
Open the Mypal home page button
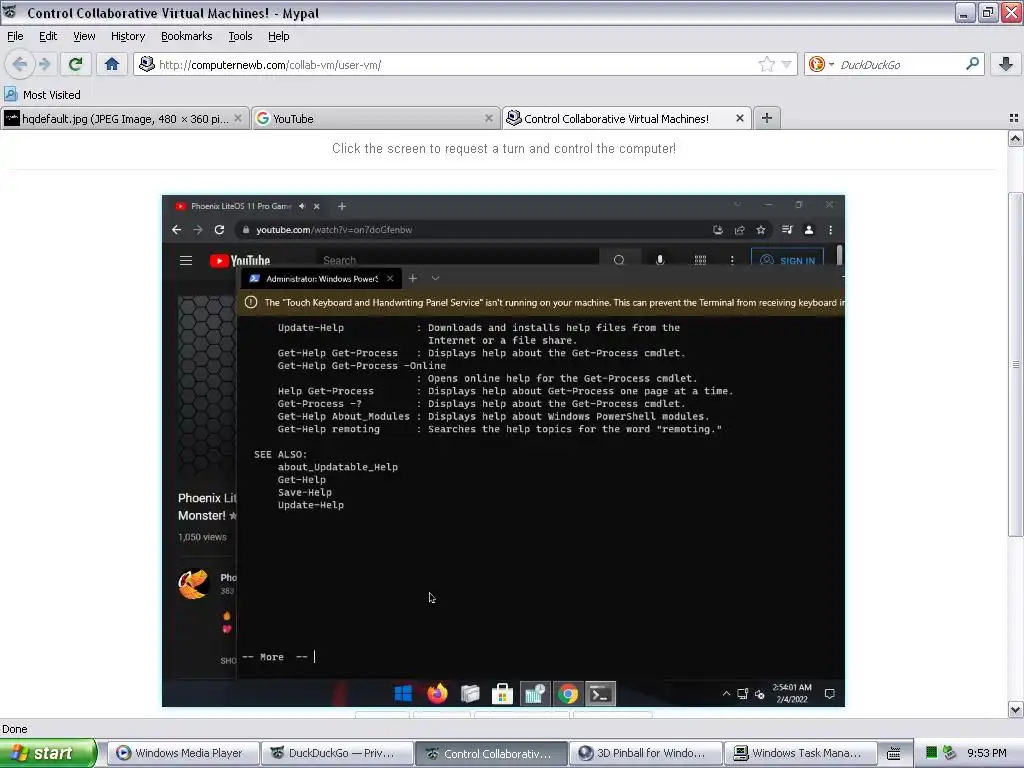(112, 64)
